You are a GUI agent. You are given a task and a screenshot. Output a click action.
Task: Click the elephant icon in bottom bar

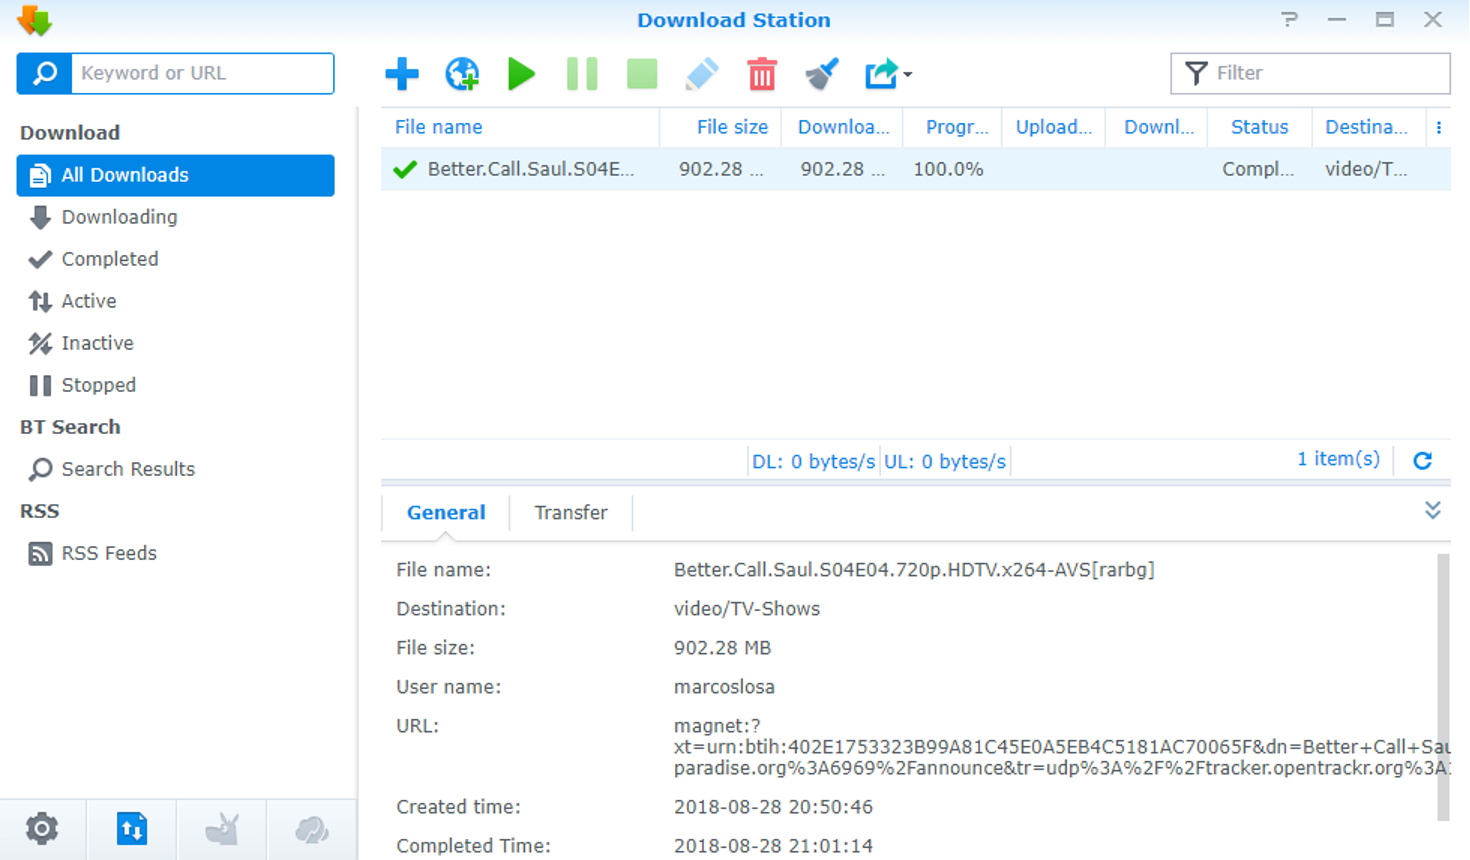[312, 829]
